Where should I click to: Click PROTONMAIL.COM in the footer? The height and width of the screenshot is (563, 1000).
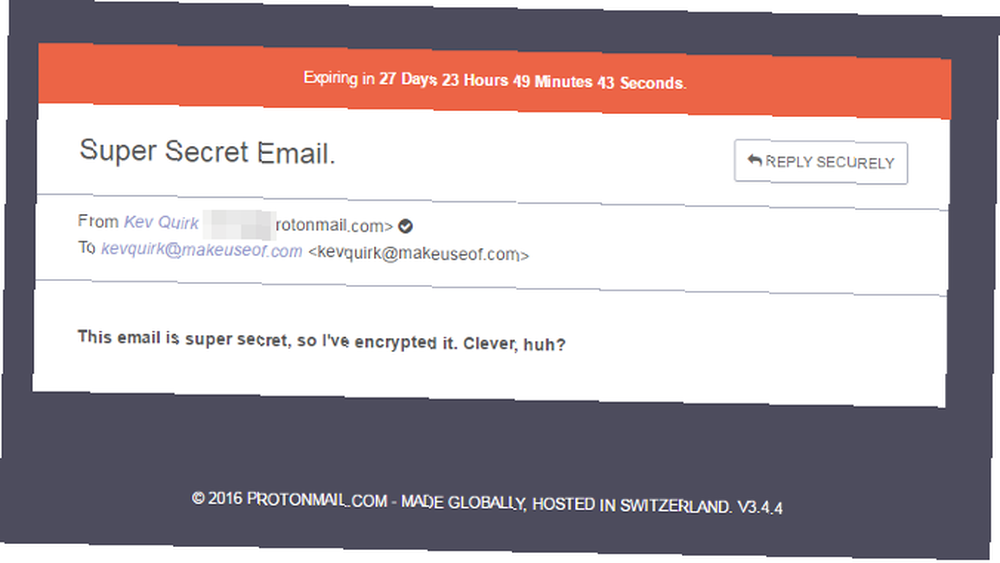317,500
